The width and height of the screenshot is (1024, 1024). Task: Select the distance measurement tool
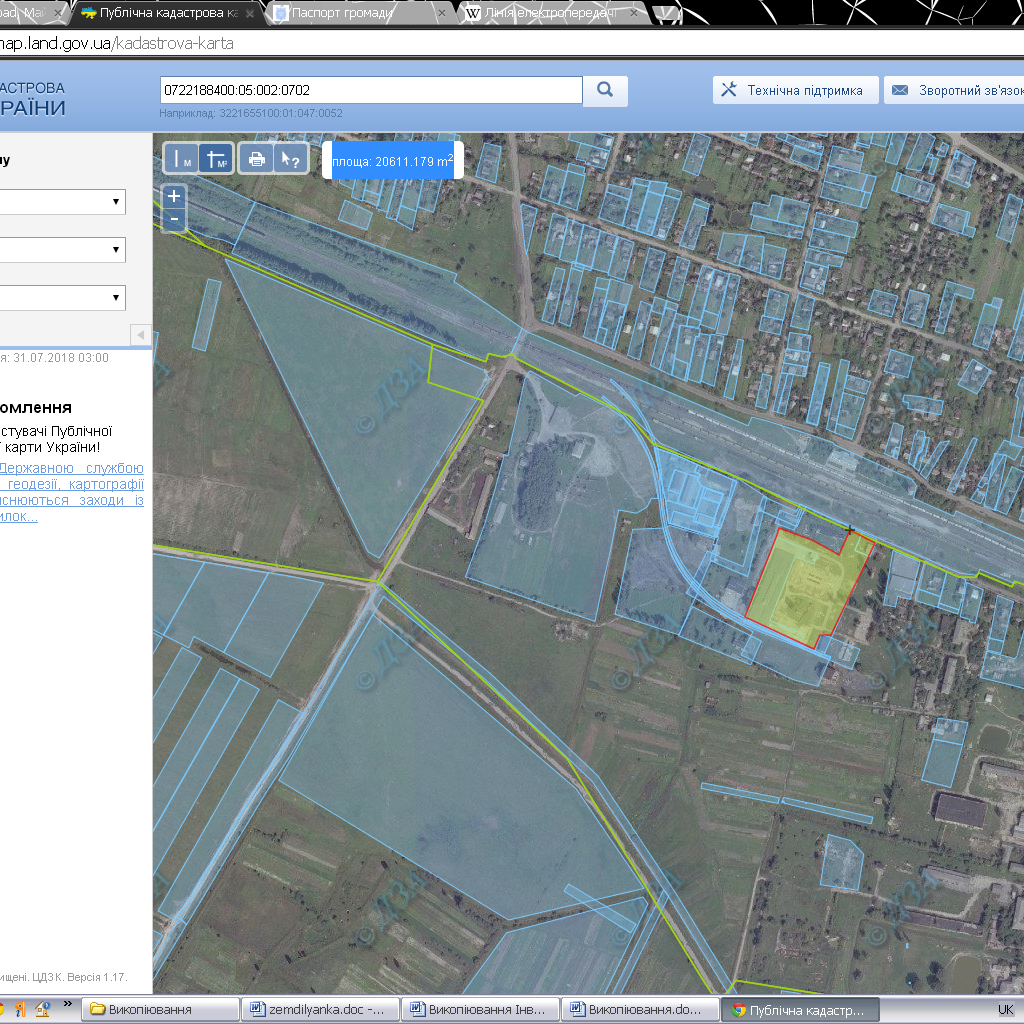point(182,159)
